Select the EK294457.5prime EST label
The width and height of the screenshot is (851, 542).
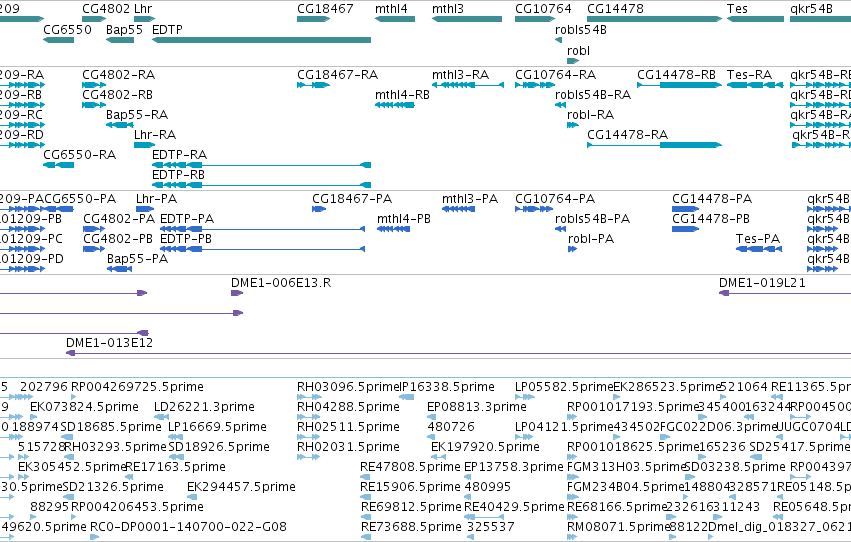coord(241,487)
